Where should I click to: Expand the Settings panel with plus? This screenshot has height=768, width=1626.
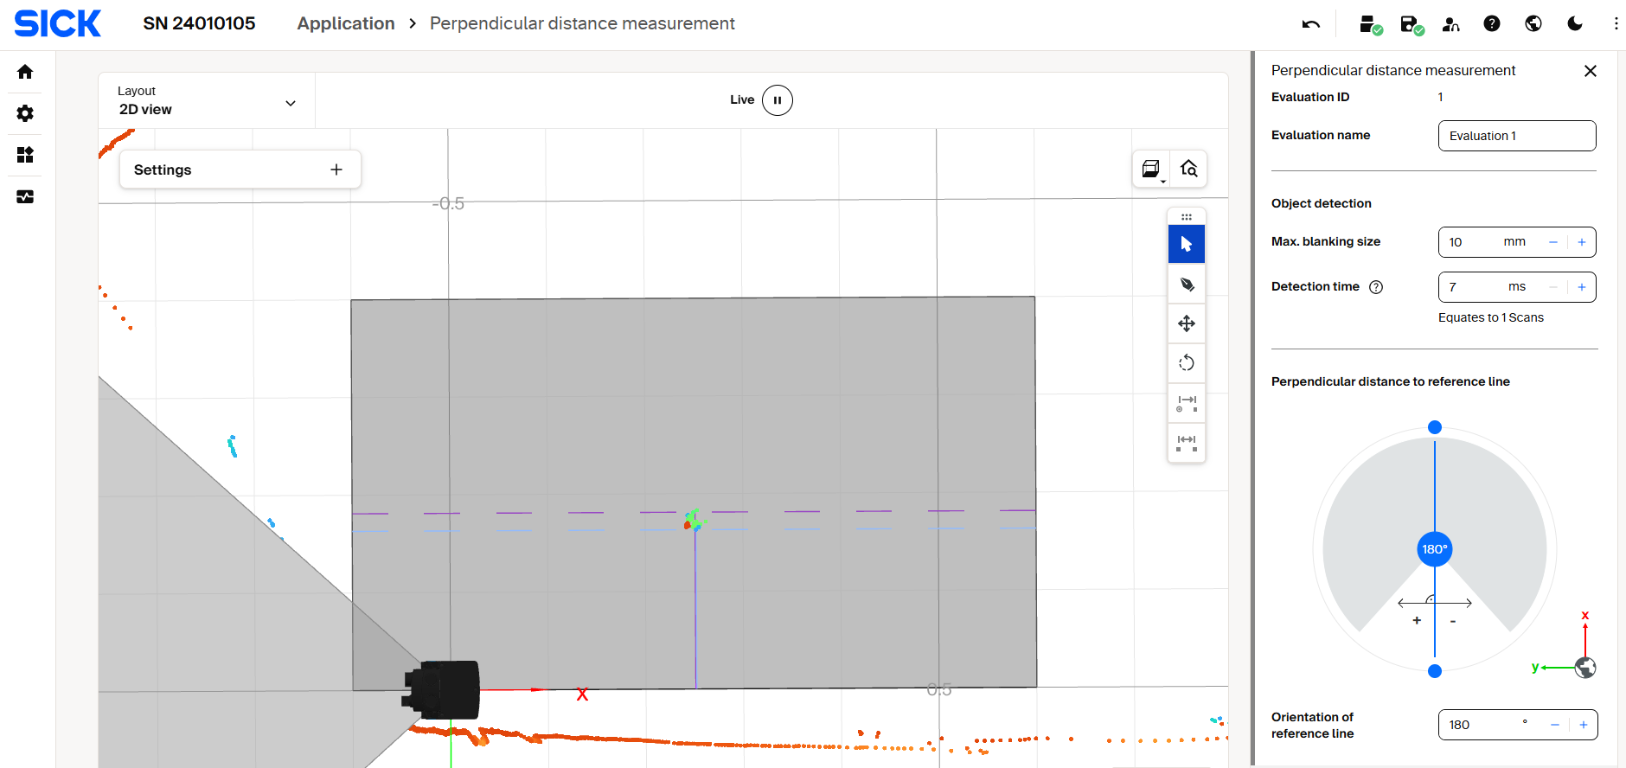click(336, 170)
